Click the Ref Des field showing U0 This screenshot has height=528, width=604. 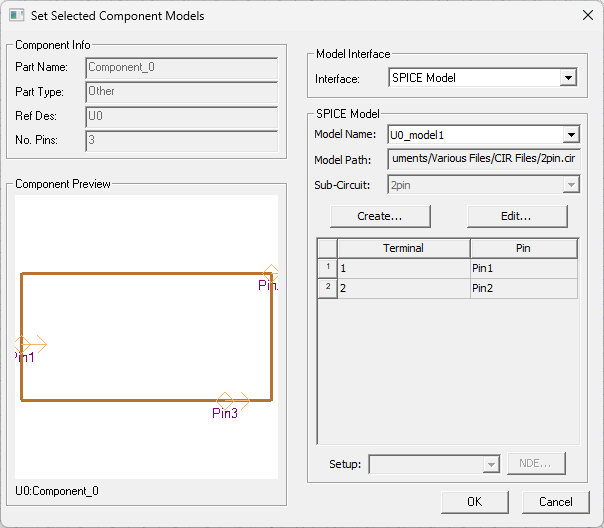point(181,117)
